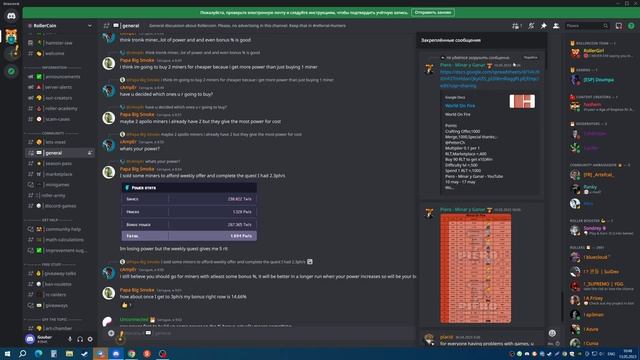Open the Google Docs spreadsheet link in pinned message
The height and width of the screenshot is (360, 640).
pyautogui.click(x=489, y=79)
